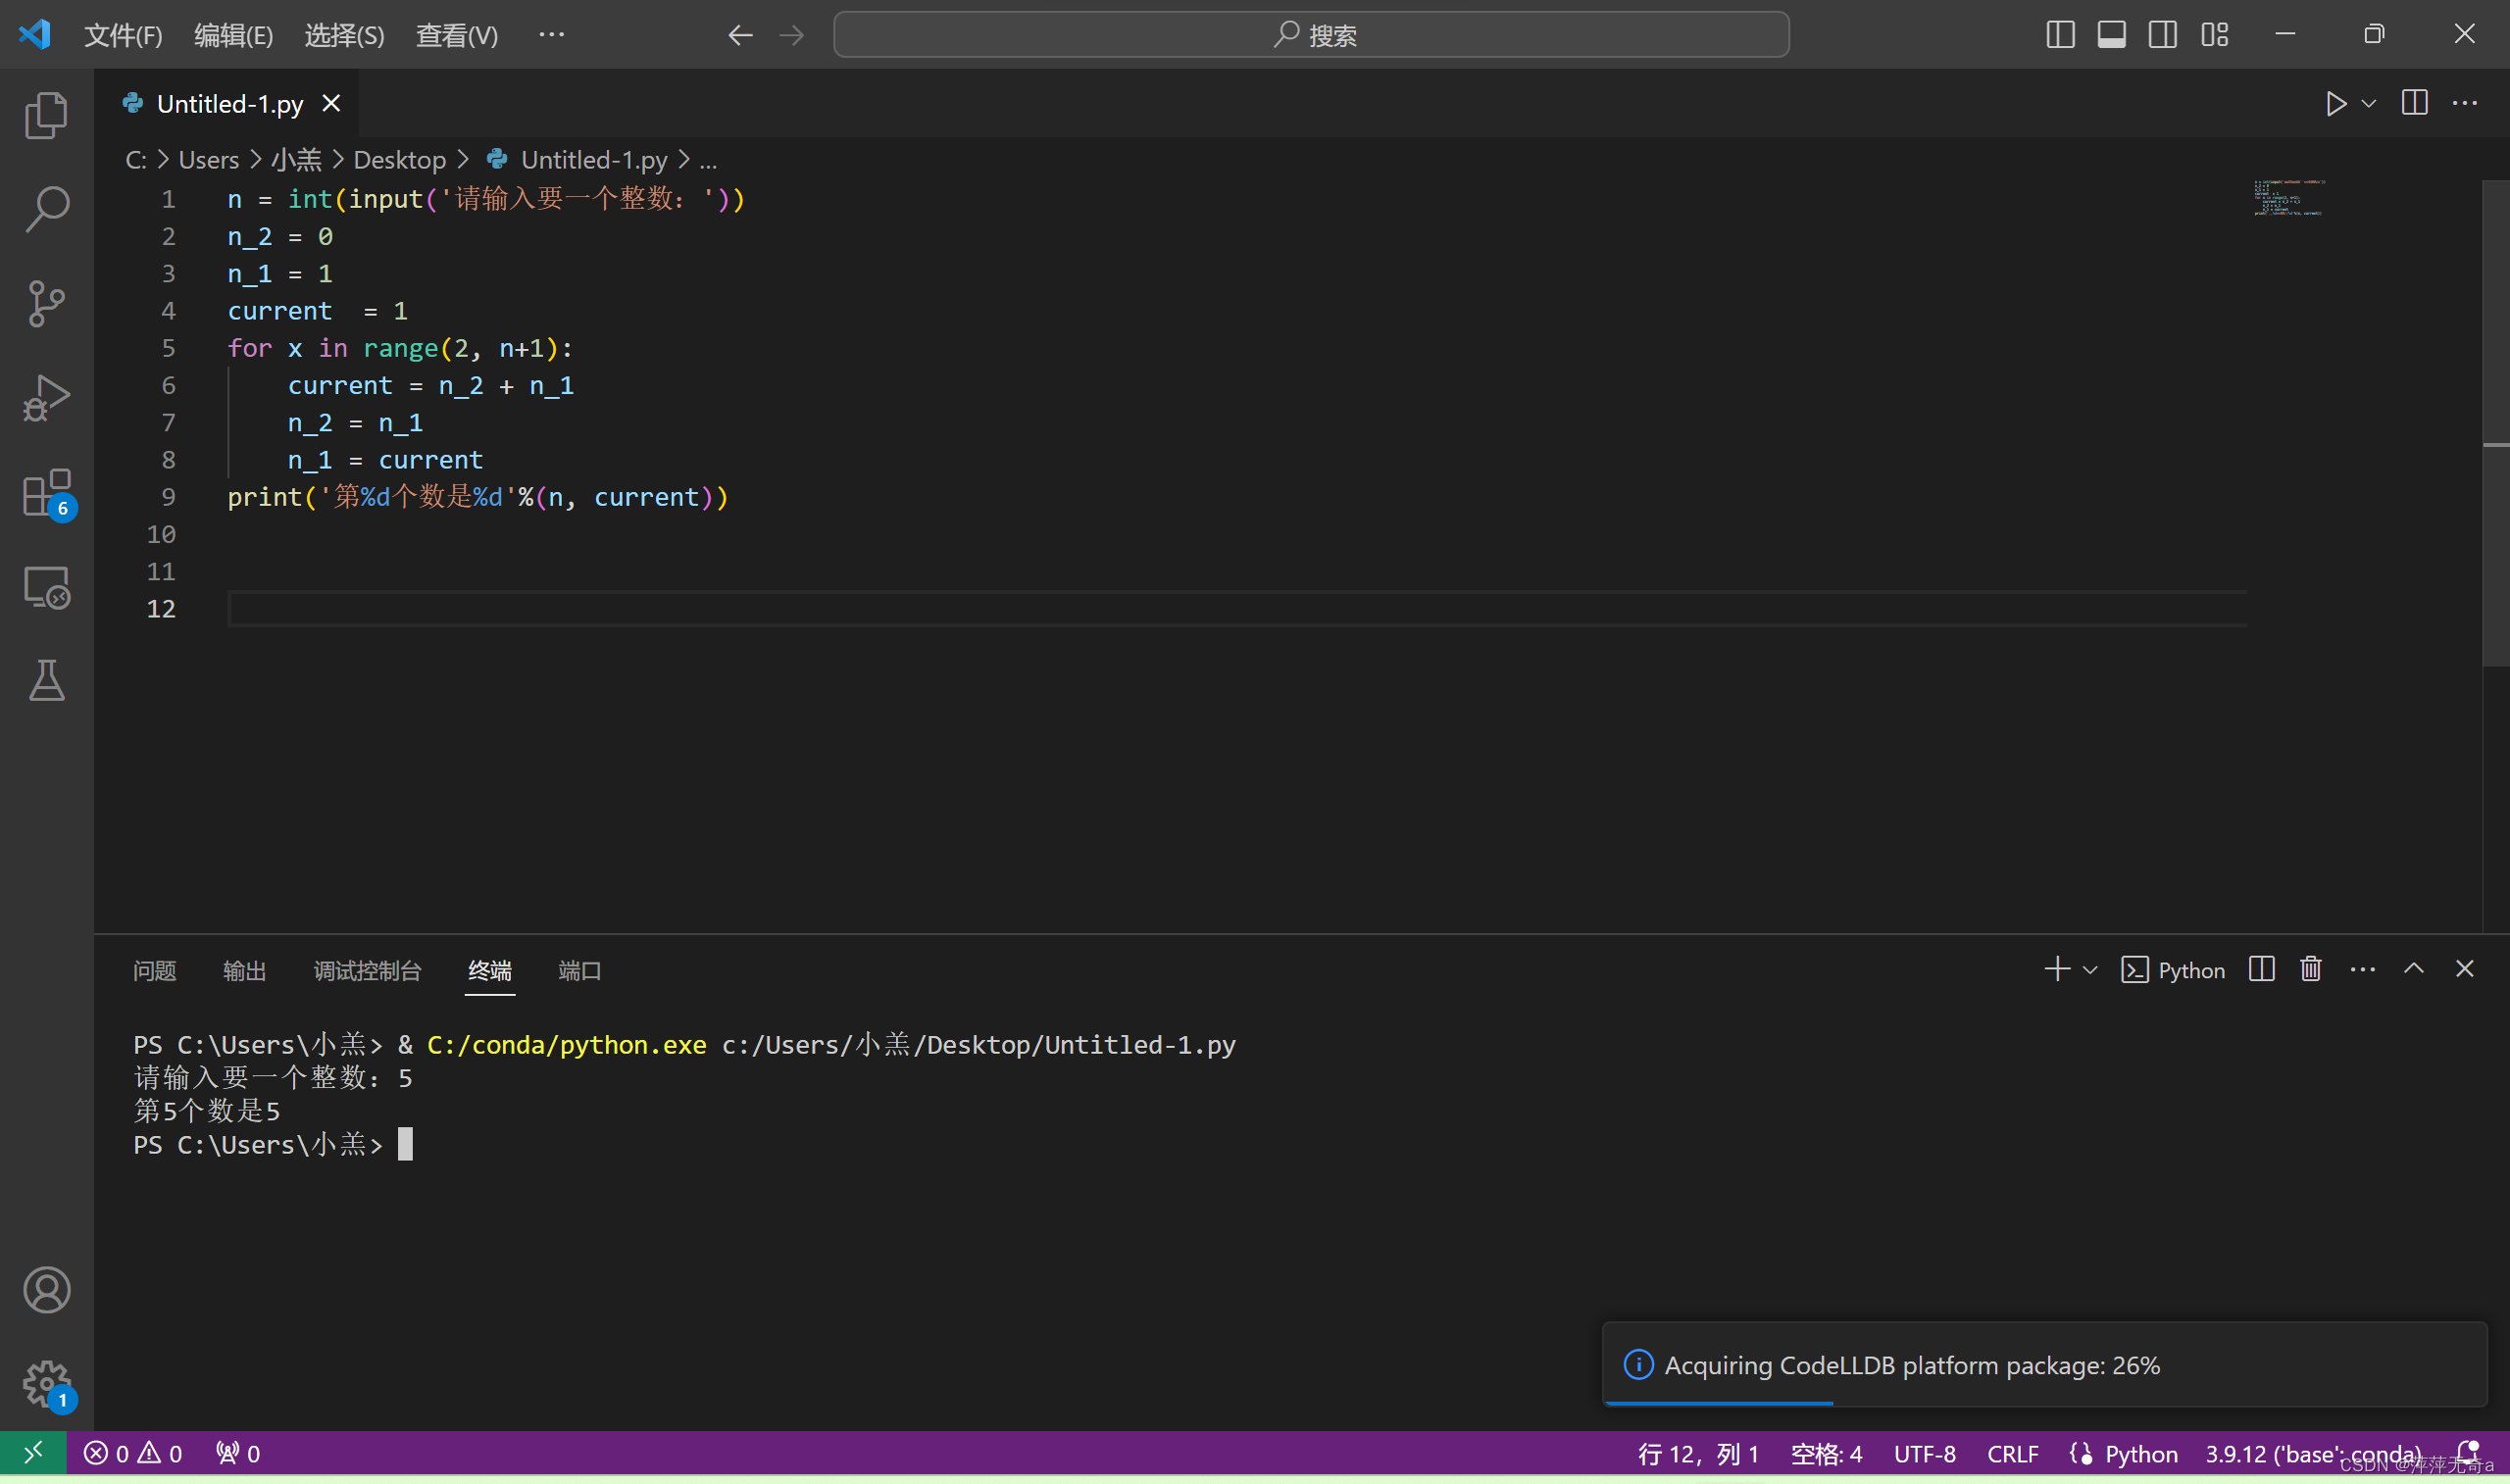Open the Manage settings gear

[x=46, y=1383]
